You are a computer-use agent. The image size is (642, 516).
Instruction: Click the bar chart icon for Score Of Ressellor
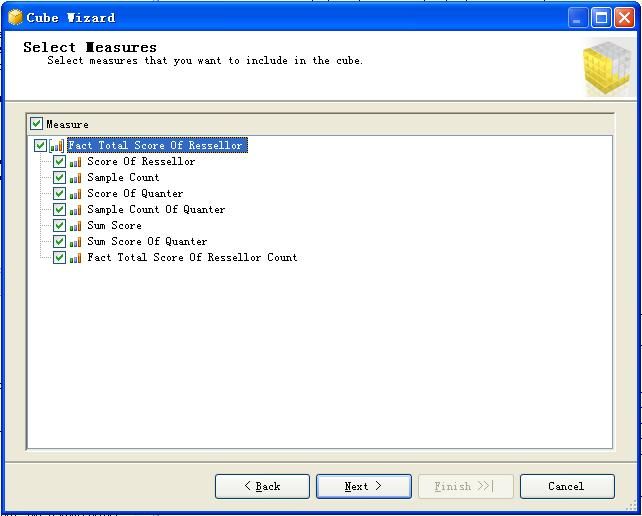point(75,162)
